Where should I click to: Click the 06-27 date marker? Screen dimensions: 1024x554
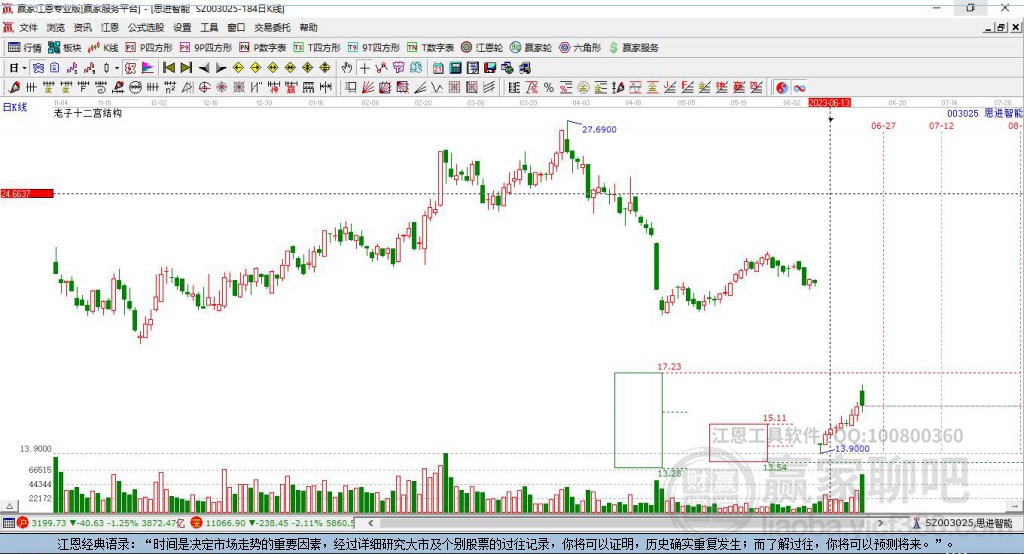click(883, 125)
